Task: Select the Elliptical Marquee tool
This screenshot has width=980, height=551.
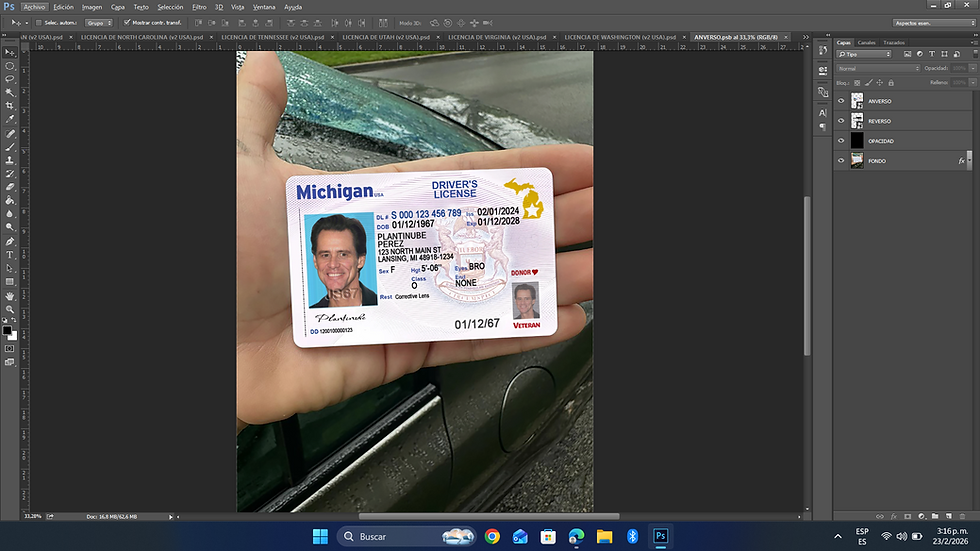Action: pos(9,66)
